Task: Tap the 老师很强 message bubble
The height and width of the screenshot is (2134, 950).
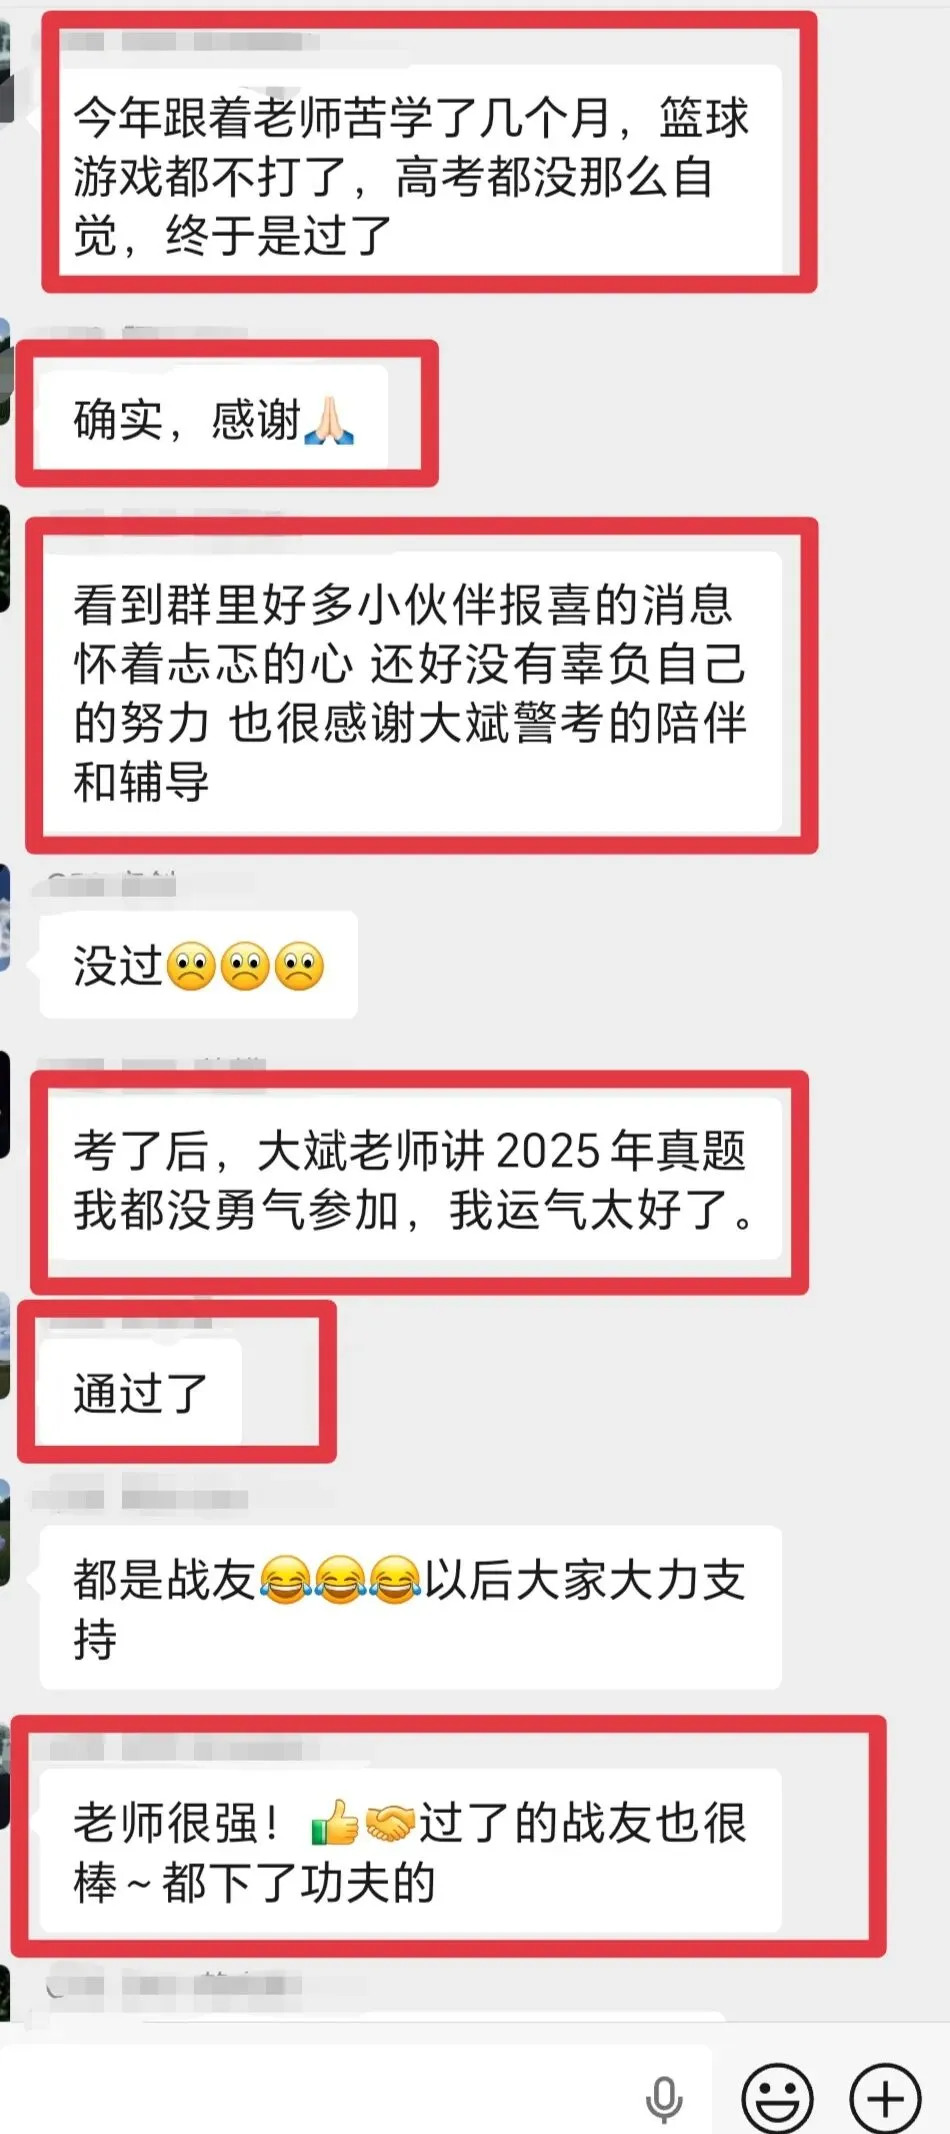Action: pyautogui.click(x=410, y=1851)
